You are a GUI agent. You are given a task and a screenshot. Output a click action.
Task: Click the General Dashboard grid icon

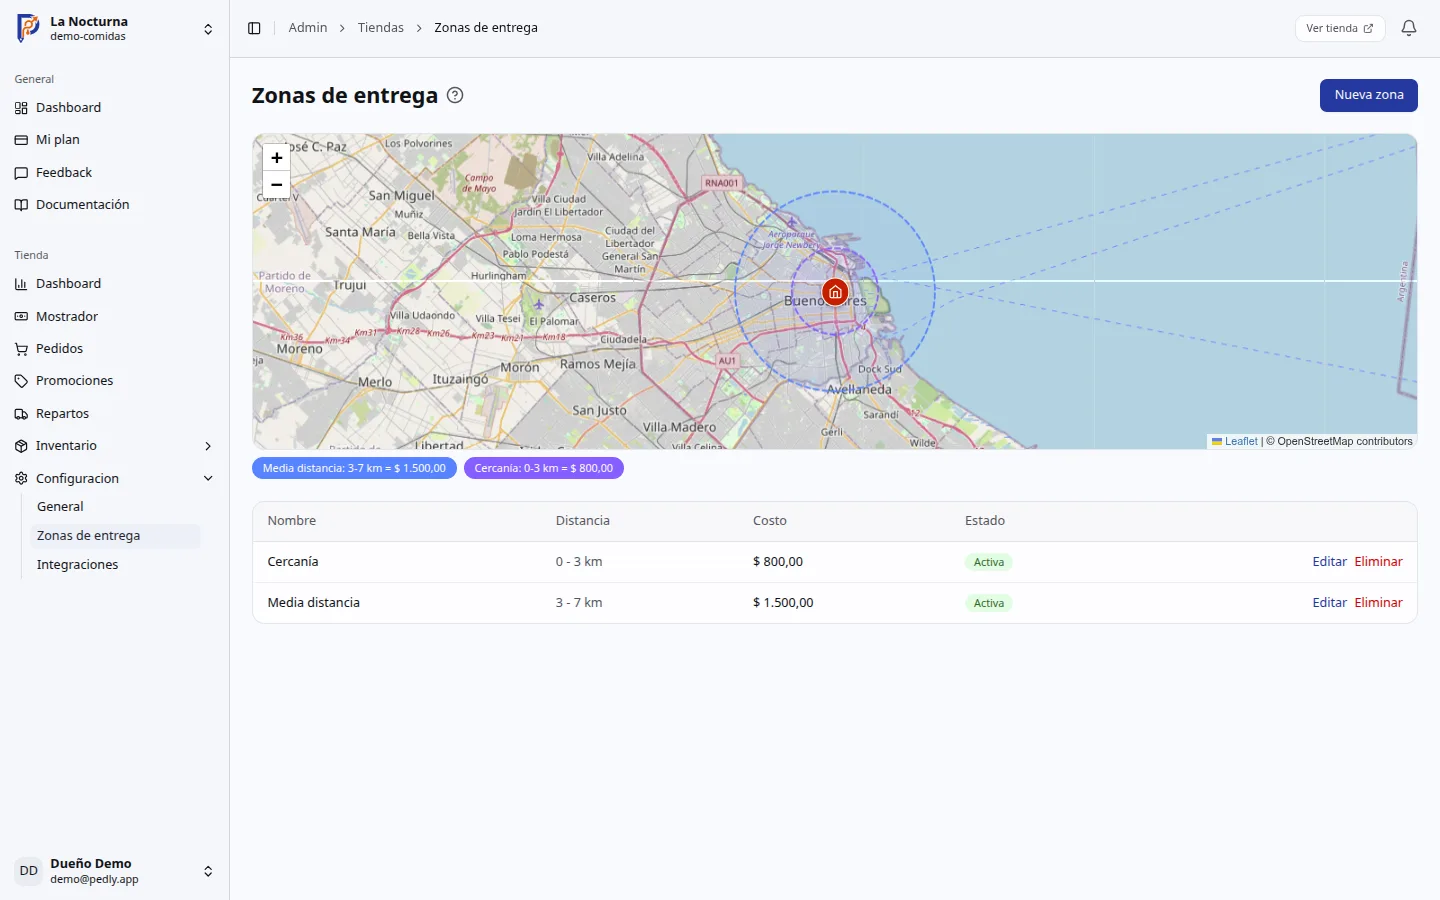pos(21,108)
